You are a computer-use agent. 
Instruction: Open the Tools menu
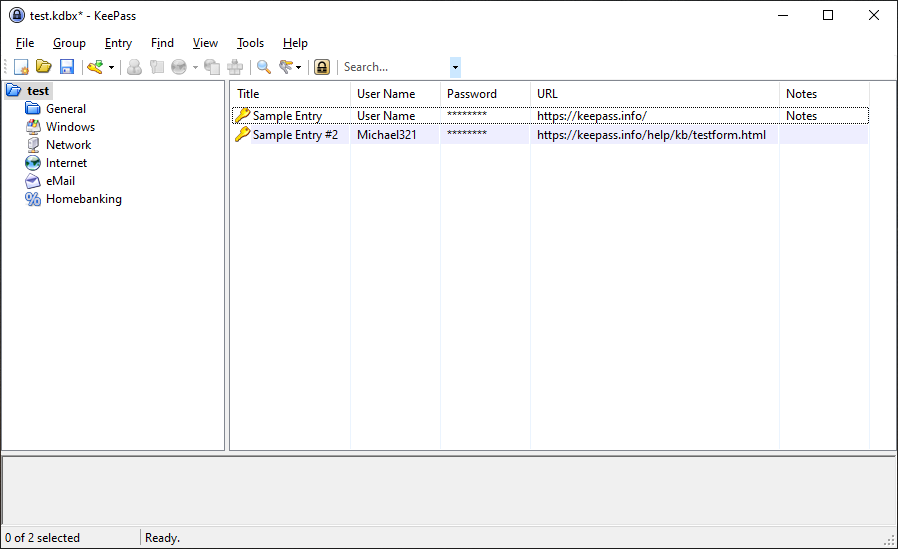click(x=250, y=43)
